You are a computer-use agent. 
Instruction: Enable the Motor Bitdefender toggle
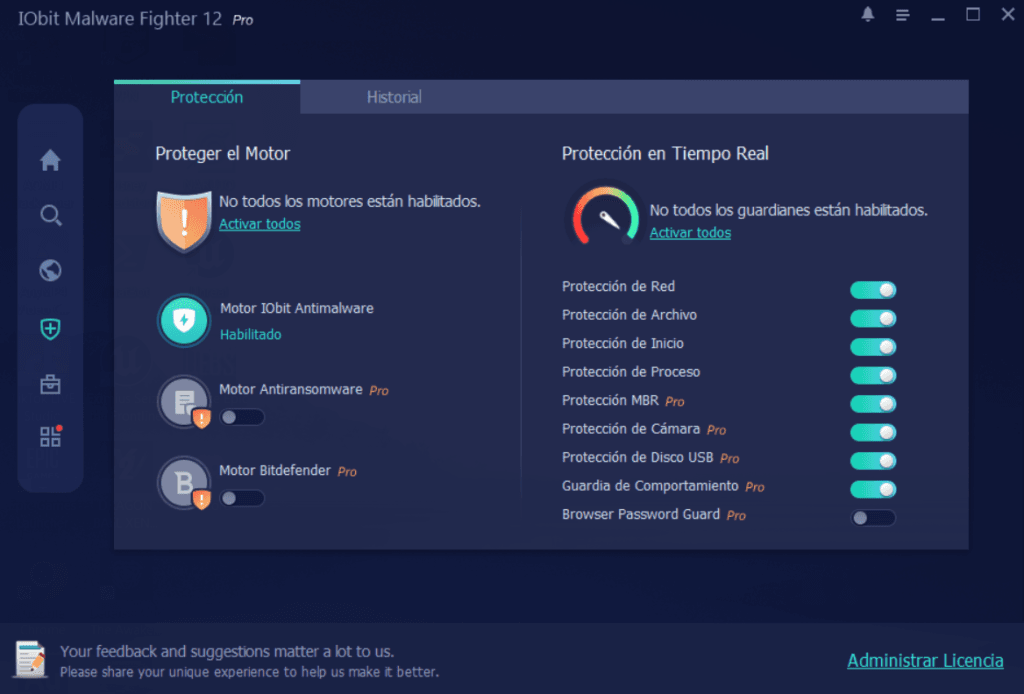242,498
